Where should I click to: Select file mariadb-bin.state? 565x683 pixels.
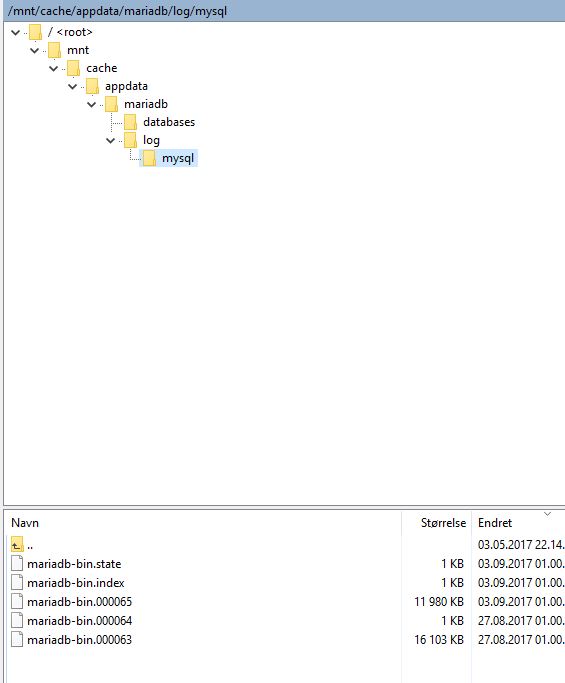coord(74,564)
